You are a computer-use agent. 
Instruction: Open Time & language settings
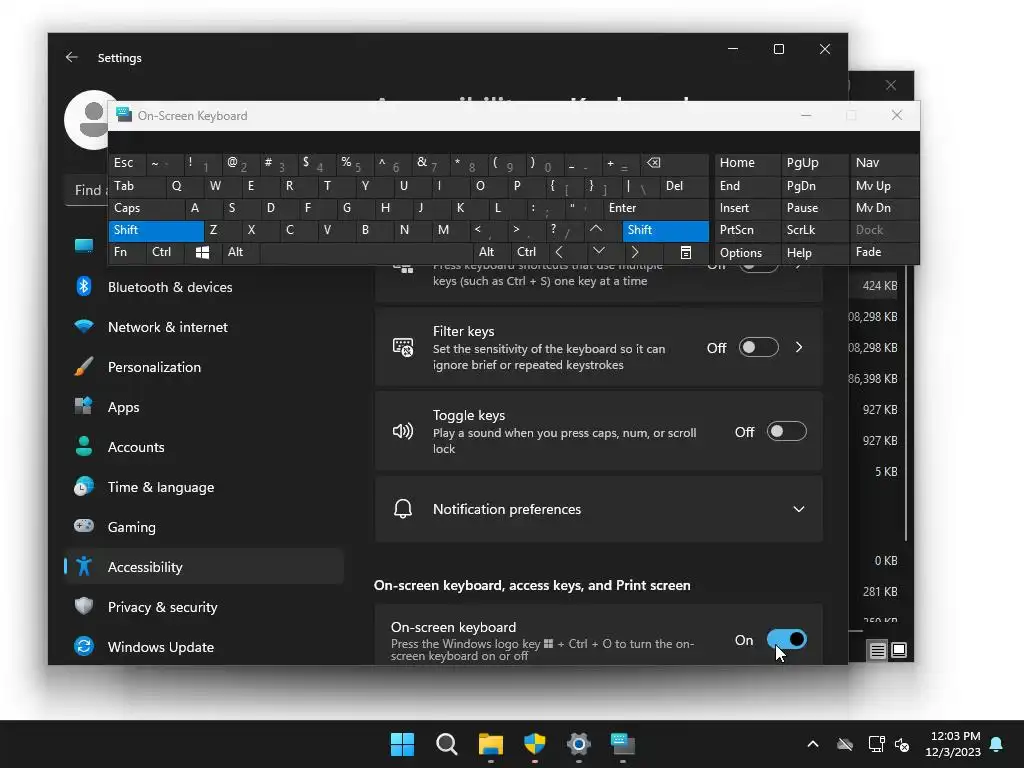point(204,487)
